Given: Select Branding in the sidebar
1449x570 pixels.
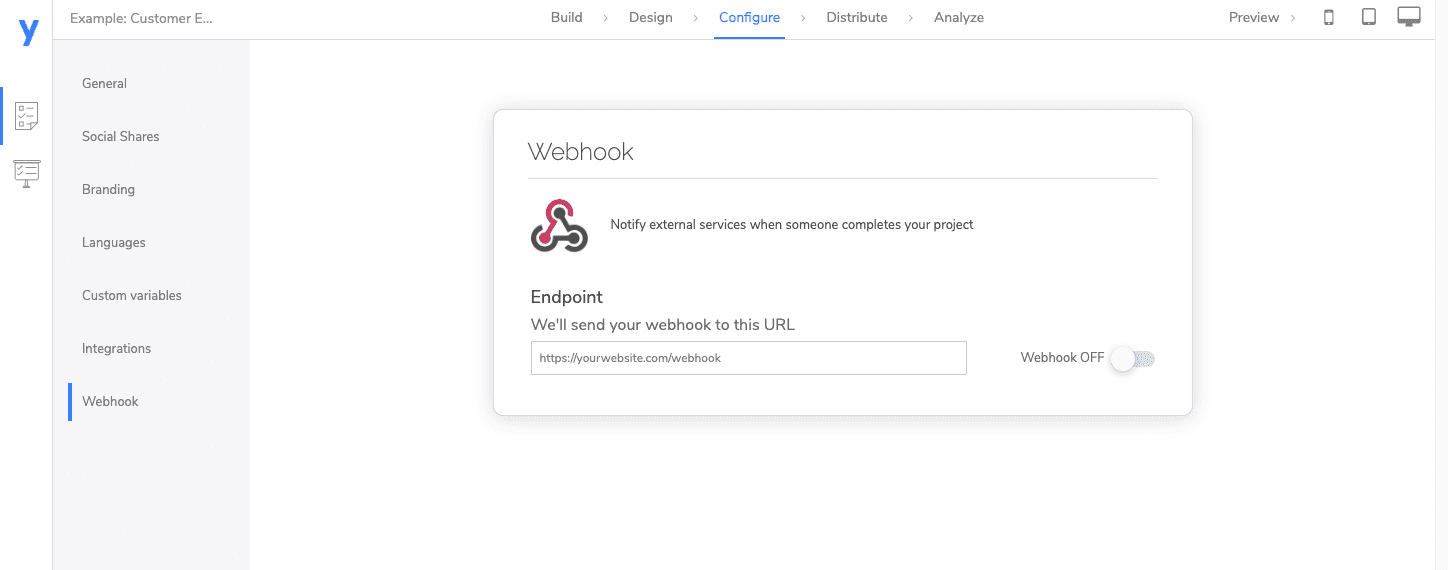Looking at the screenshot, I should [x=108, y=189].
